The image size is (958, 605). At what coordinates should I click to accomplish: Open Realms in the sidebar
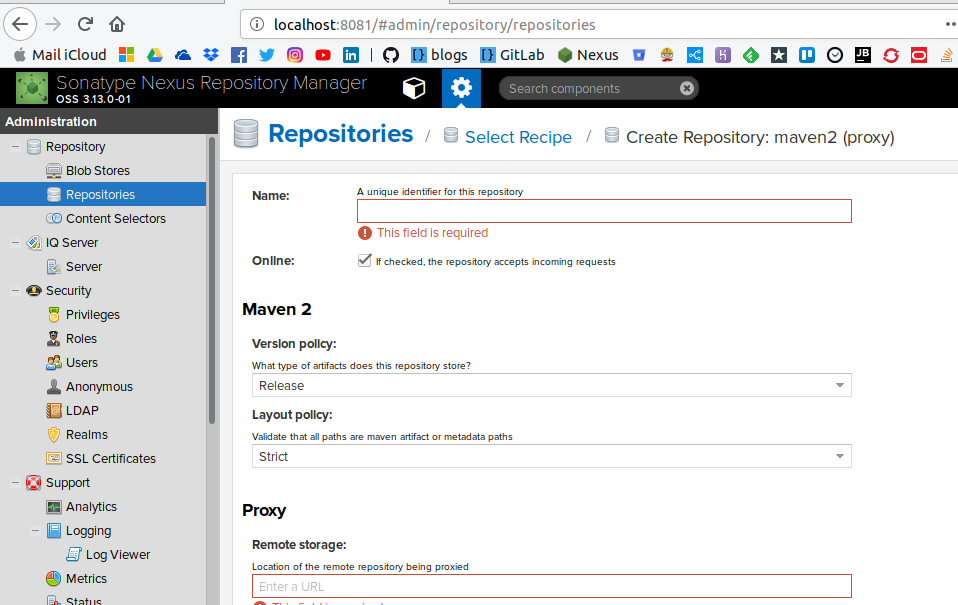click(87, 434)
